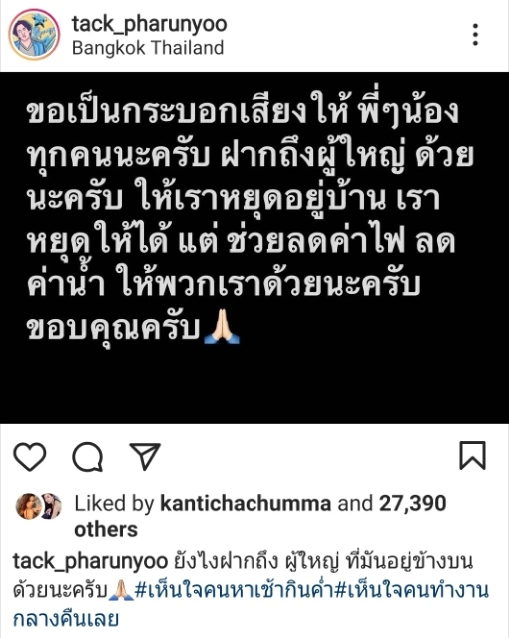Tap the "Liked by" text

pos(115,504)
